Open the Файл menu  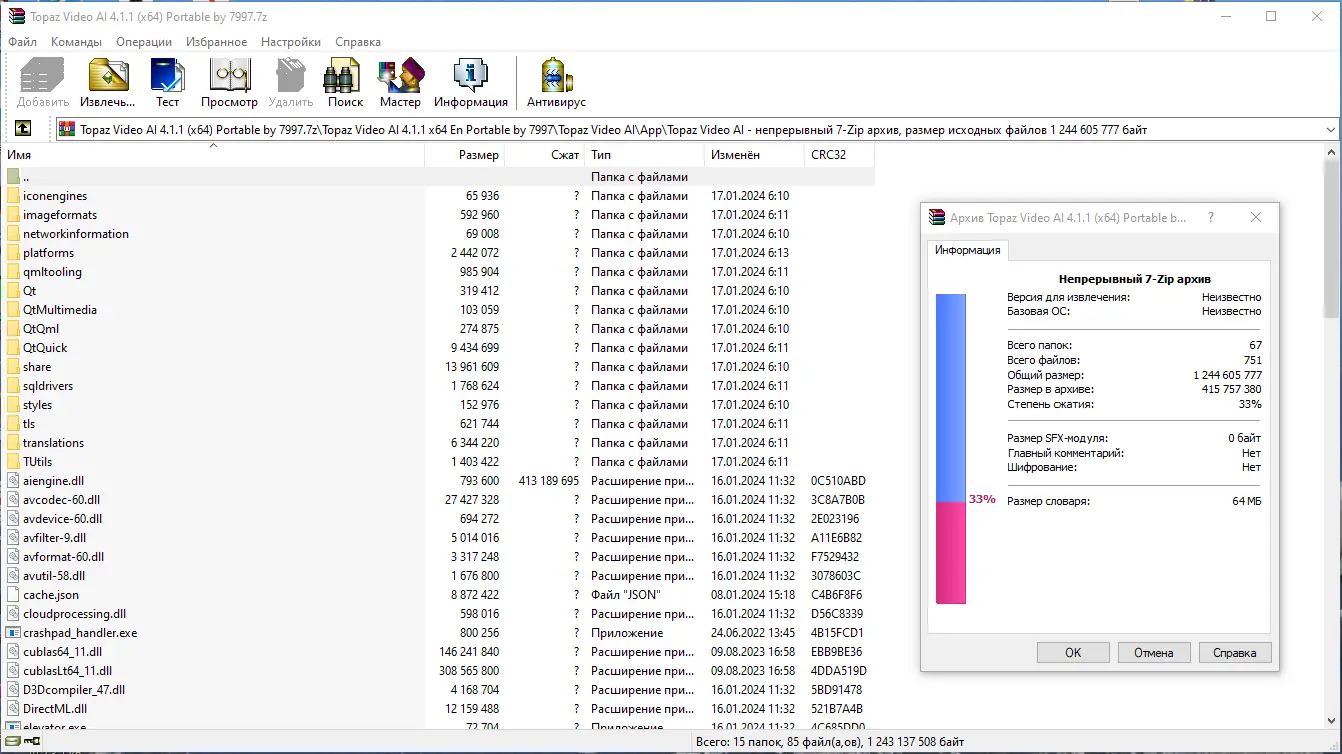coord(21,42)
